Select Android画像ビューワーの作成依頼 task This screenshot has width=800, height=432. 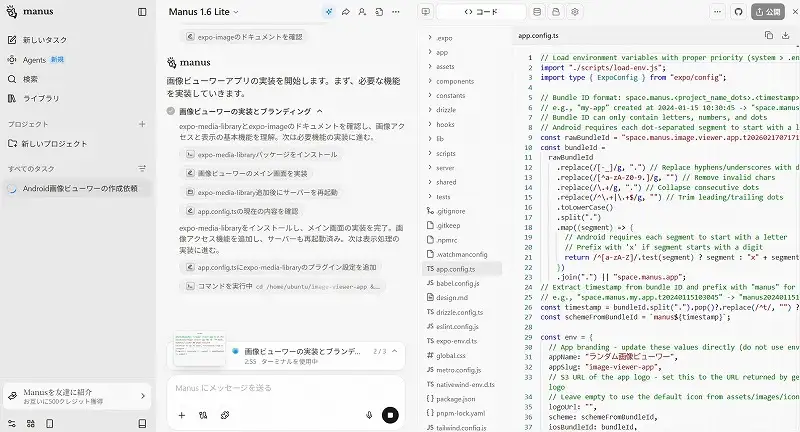pyautogui.click(x=78, y=188)
